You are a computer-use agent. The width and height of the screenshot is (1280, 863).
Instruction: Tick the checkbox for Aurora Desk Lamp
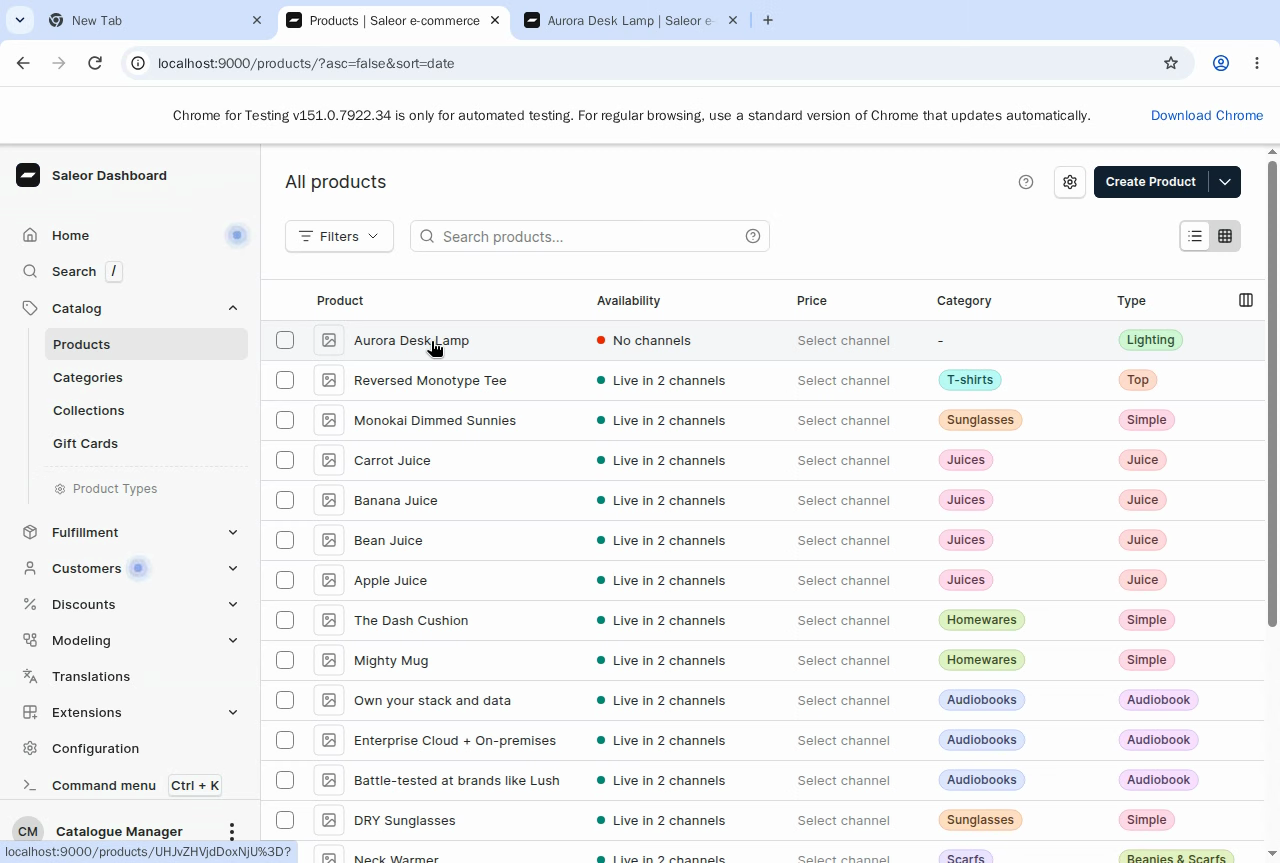pos(285,340)
